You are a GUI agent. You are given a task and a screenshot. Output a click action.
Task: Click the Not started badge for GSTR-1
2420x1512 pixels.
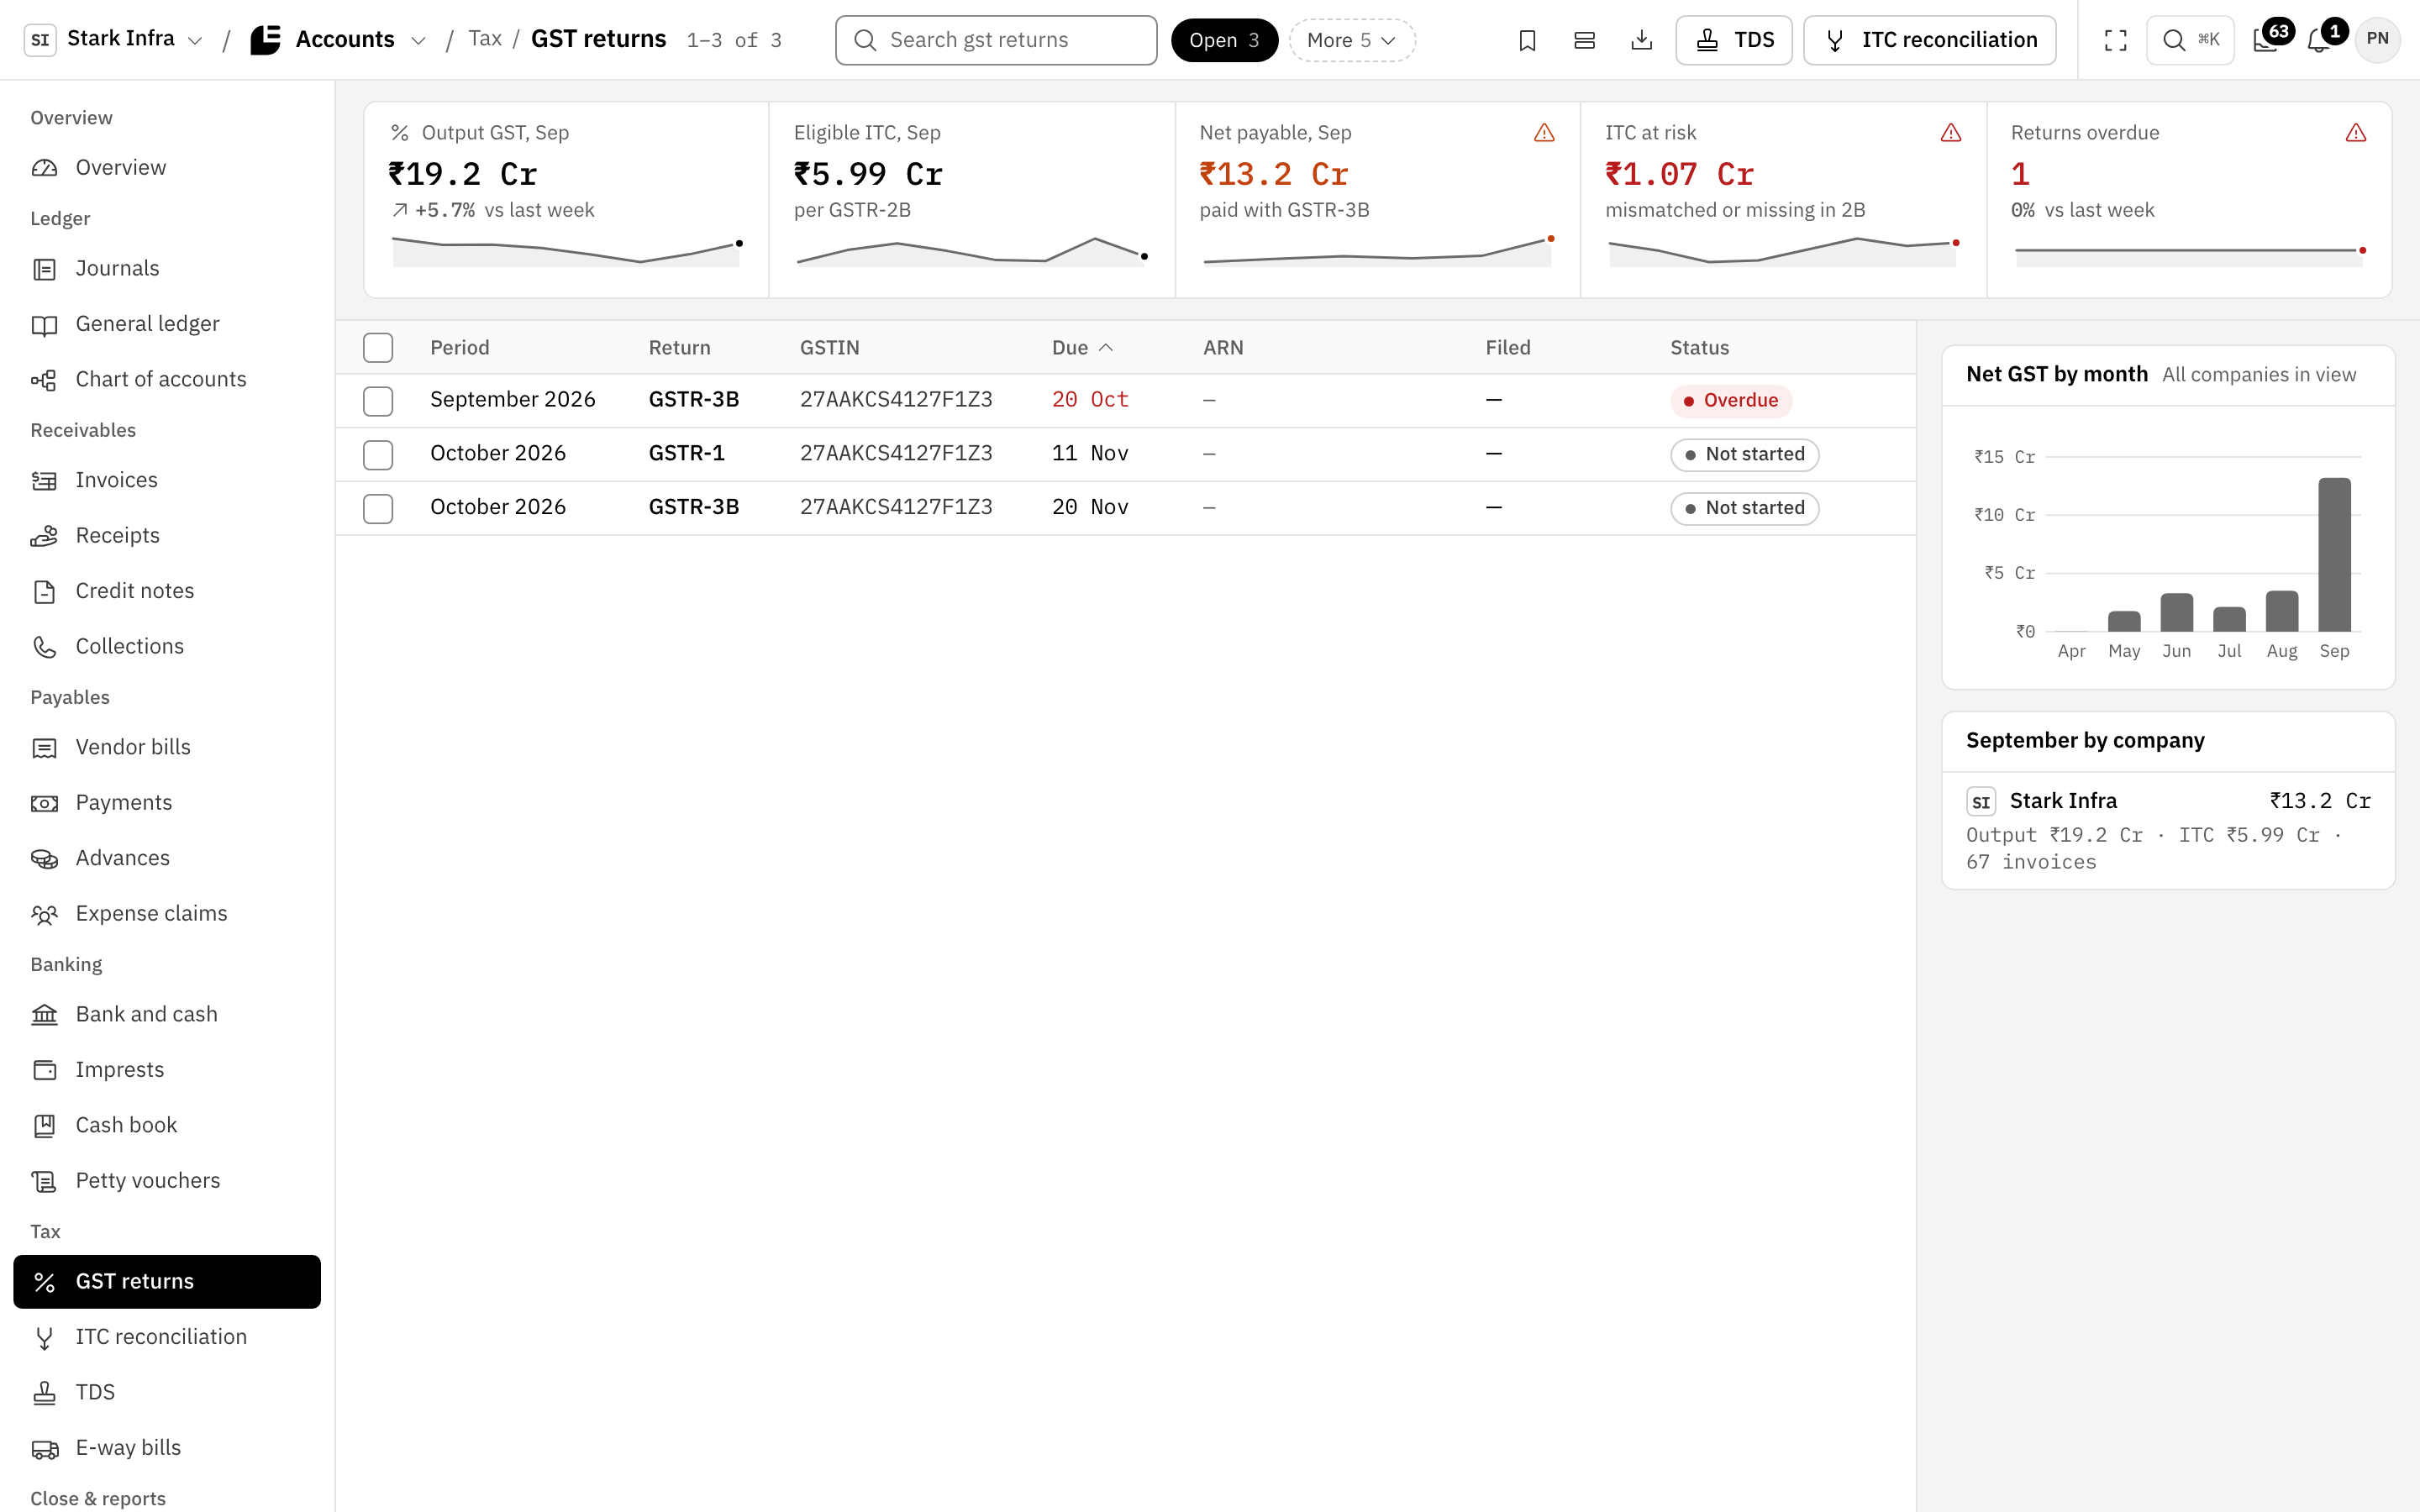[1744, 455]
